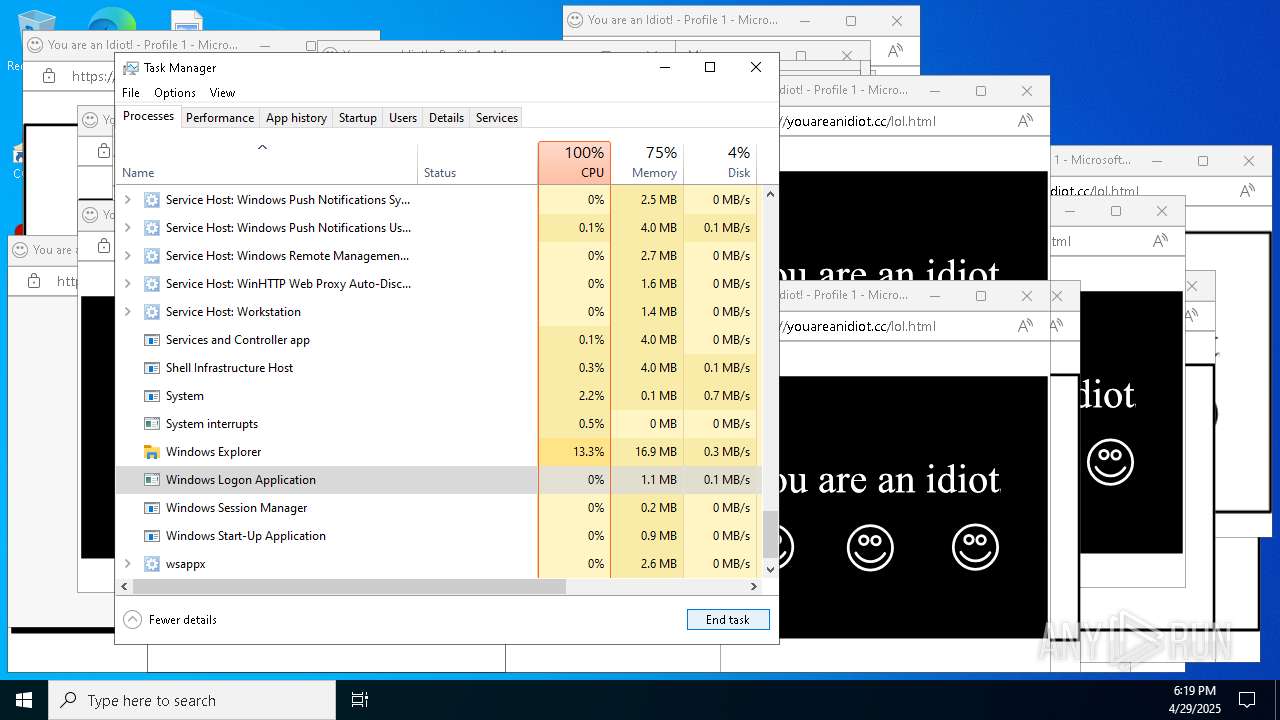
Task: Open Task View on the taskbar
Action: 360,700
